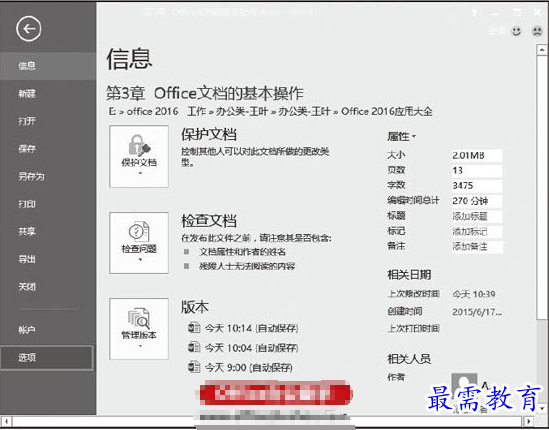Click the horizontal scrollbar right arrow
The height and width of the screenshot is (430, 549).
pos(529,421)
